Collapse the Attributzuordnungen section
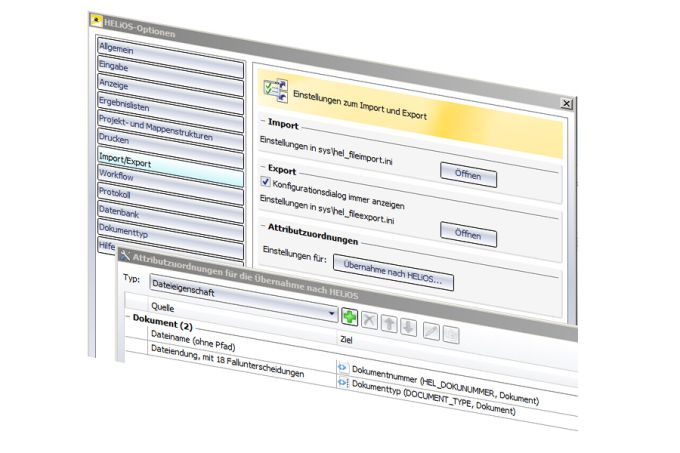This screenshot has width=680, height=453. [263, 225]
